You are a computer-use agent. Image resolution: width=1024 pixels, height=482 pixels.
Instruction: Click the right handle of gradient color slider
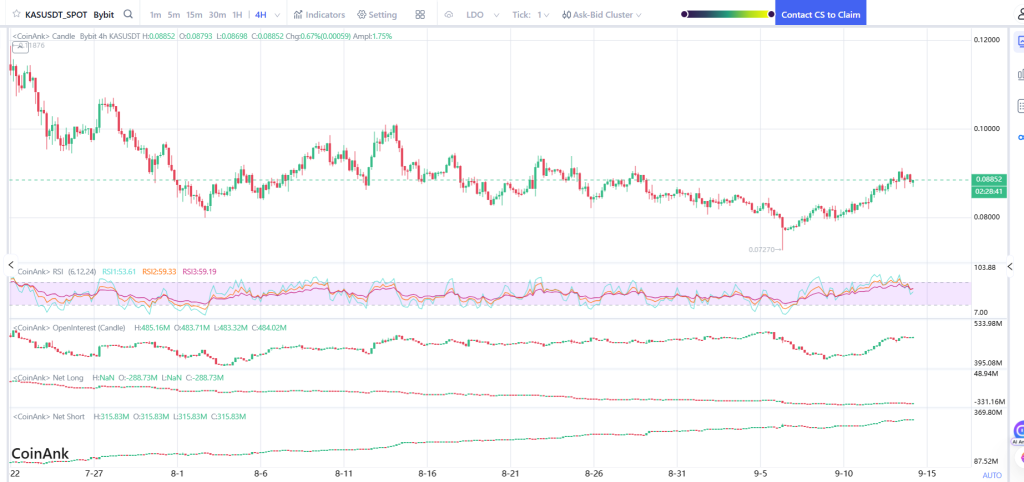click(770, 15)
